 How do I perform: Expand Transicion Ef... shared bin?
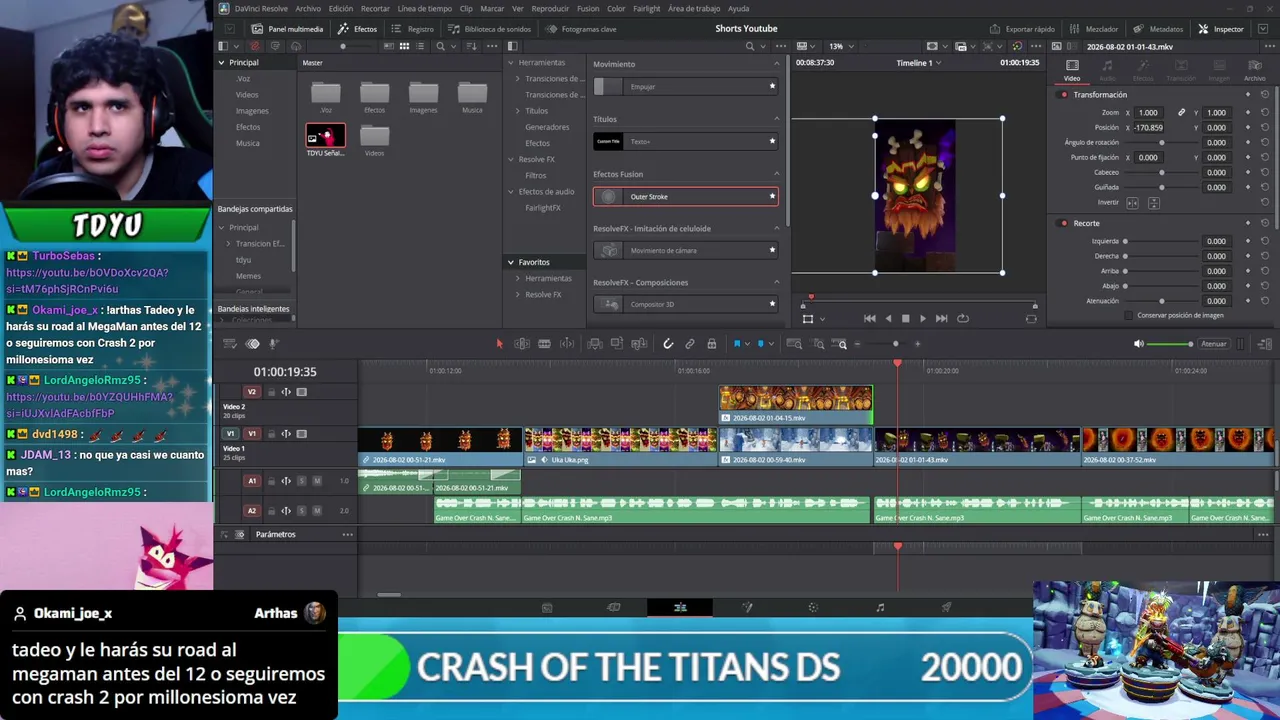228,244
